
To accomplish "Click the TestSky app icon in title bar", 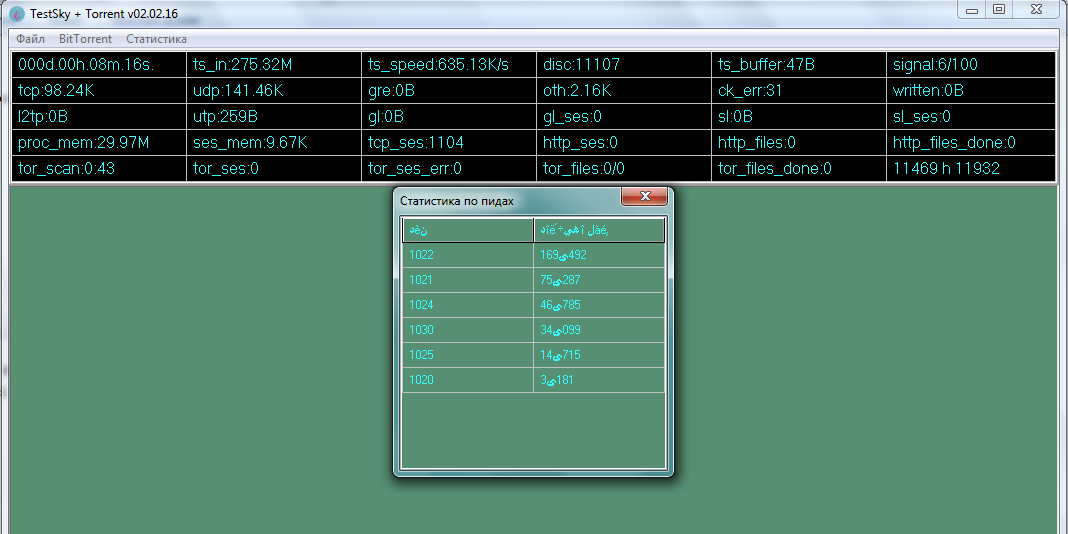I will (x=17, y=14).
